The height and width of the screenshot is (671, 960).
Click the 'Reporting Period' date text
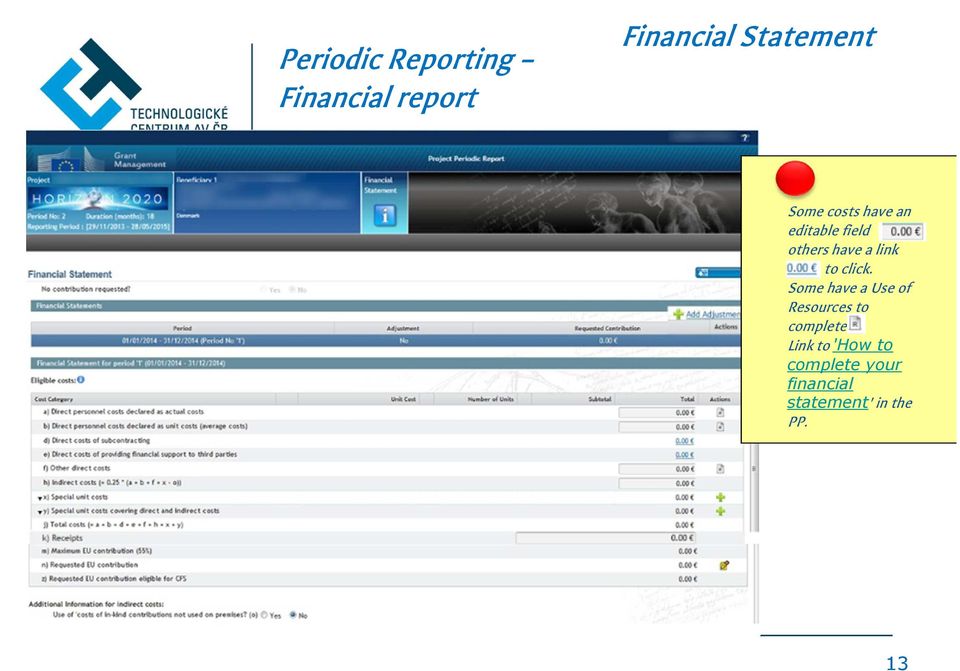pos(99,227)
